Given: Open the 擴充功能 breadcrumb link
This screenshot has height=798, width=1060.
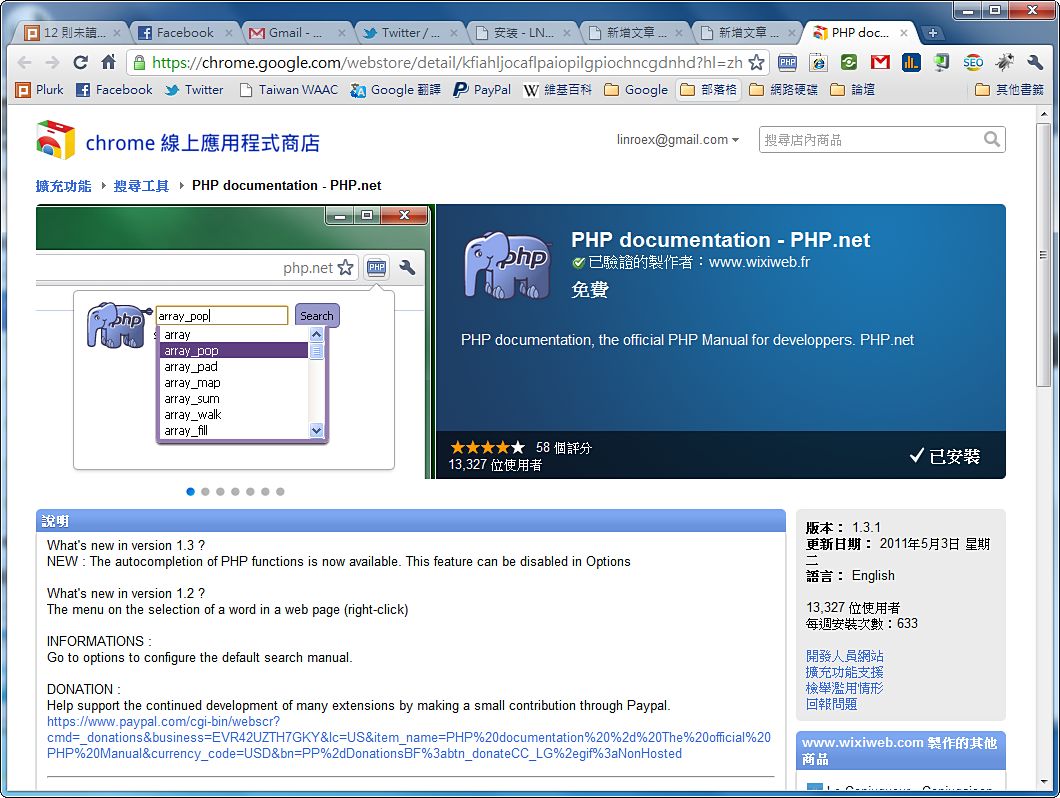Looking at the screenshot, I should pyautogui.click(x=64, y=185).
